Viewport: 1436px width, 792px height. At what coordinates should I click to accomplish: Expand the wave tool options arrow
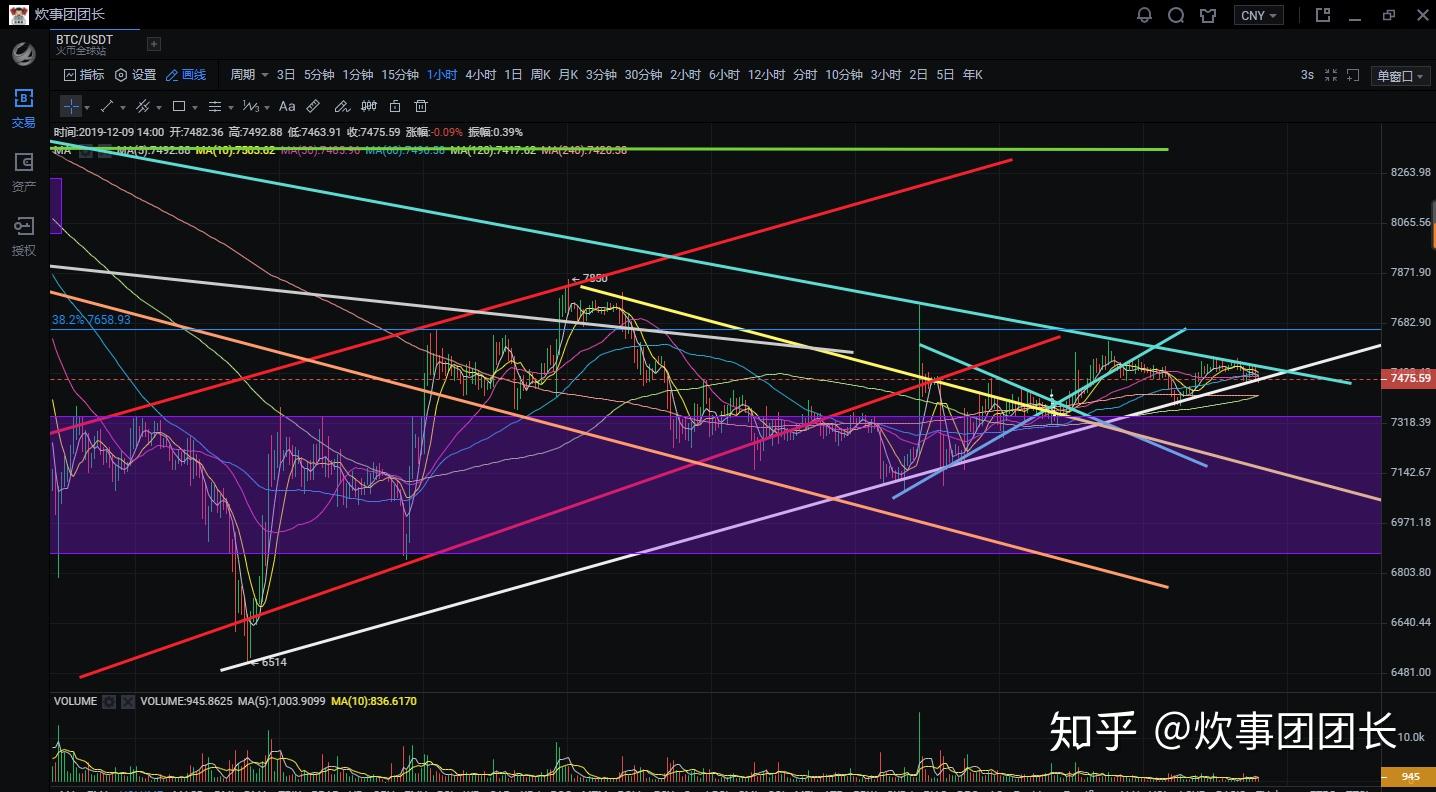coord(267,107)
